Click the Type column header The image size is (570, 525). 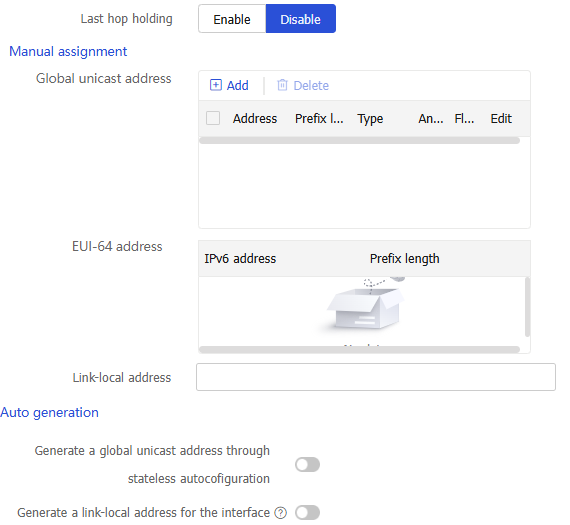pos(370,119)
